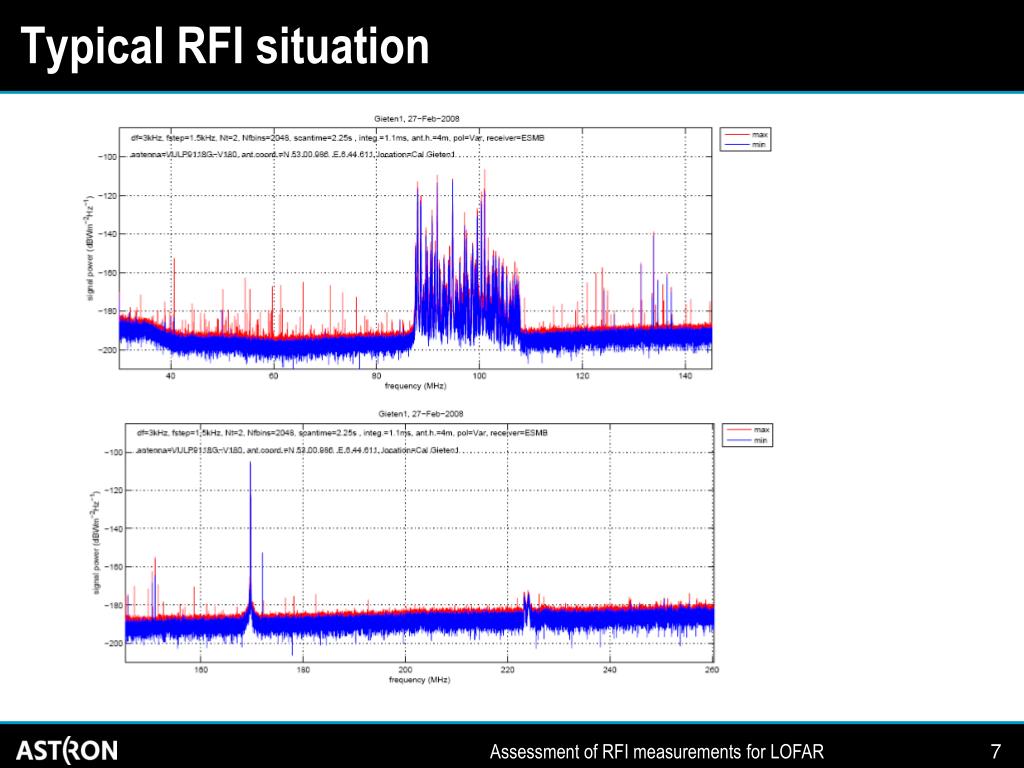Click the 120 tick on the upper frequency axis
Screen dimensions: 1024x768
coord(583,376)
